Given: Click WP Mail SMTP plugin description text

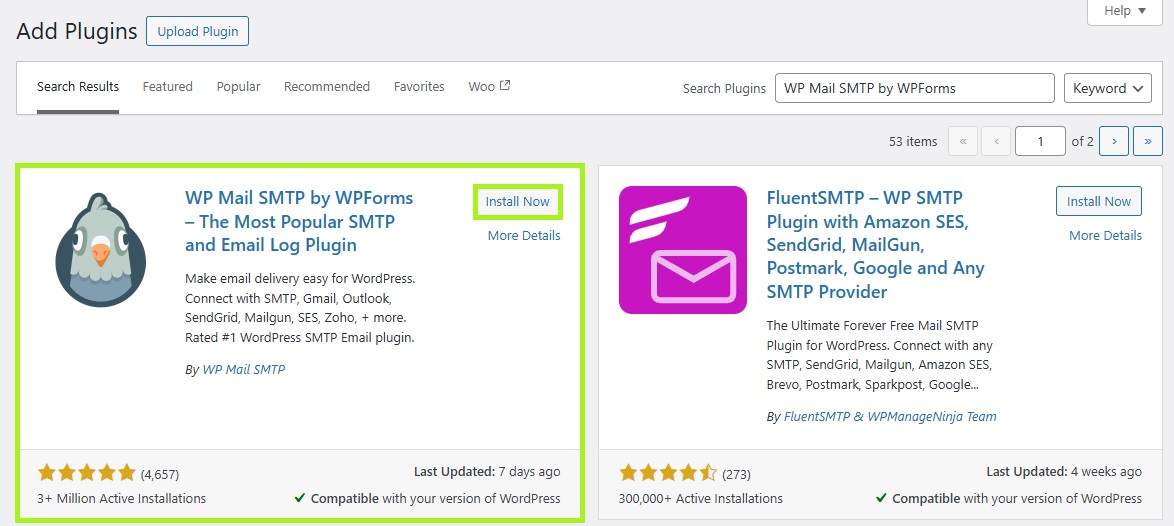Looking at the screenshot, I should point(300,308).
